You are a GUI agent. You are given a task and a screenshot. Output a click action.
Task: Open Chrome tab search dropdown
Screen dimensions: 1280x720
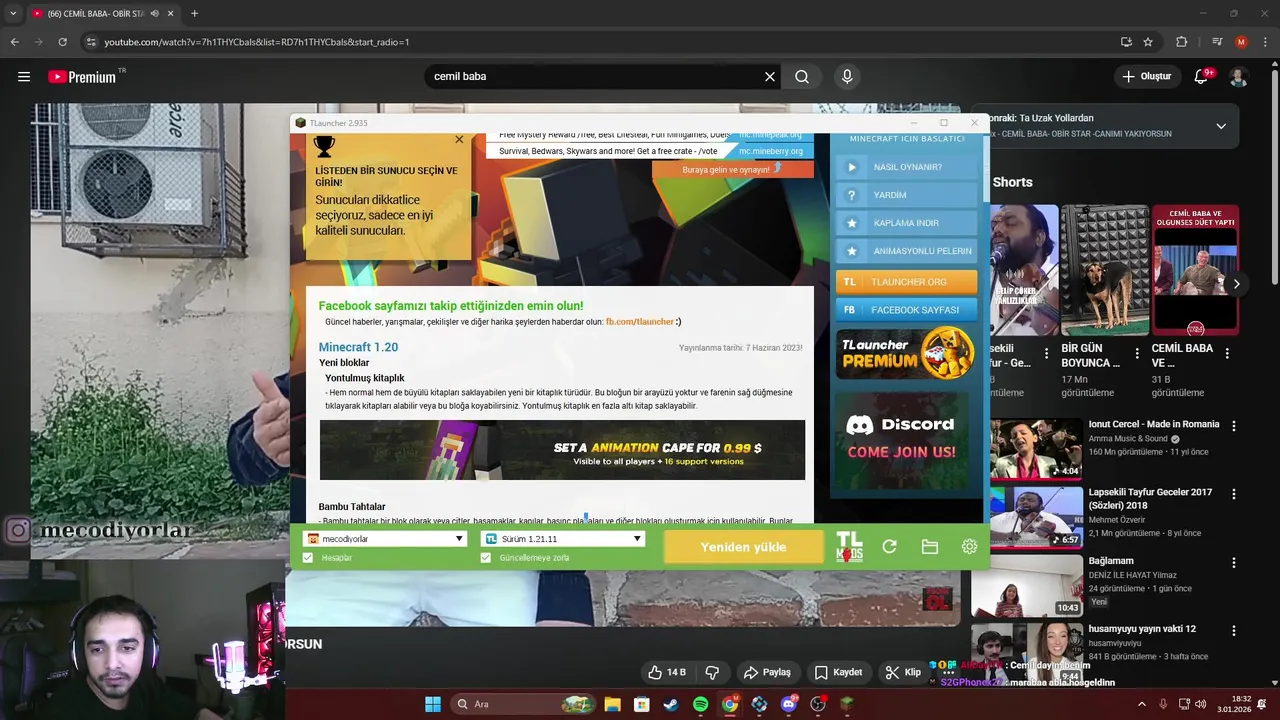point(13,14)
